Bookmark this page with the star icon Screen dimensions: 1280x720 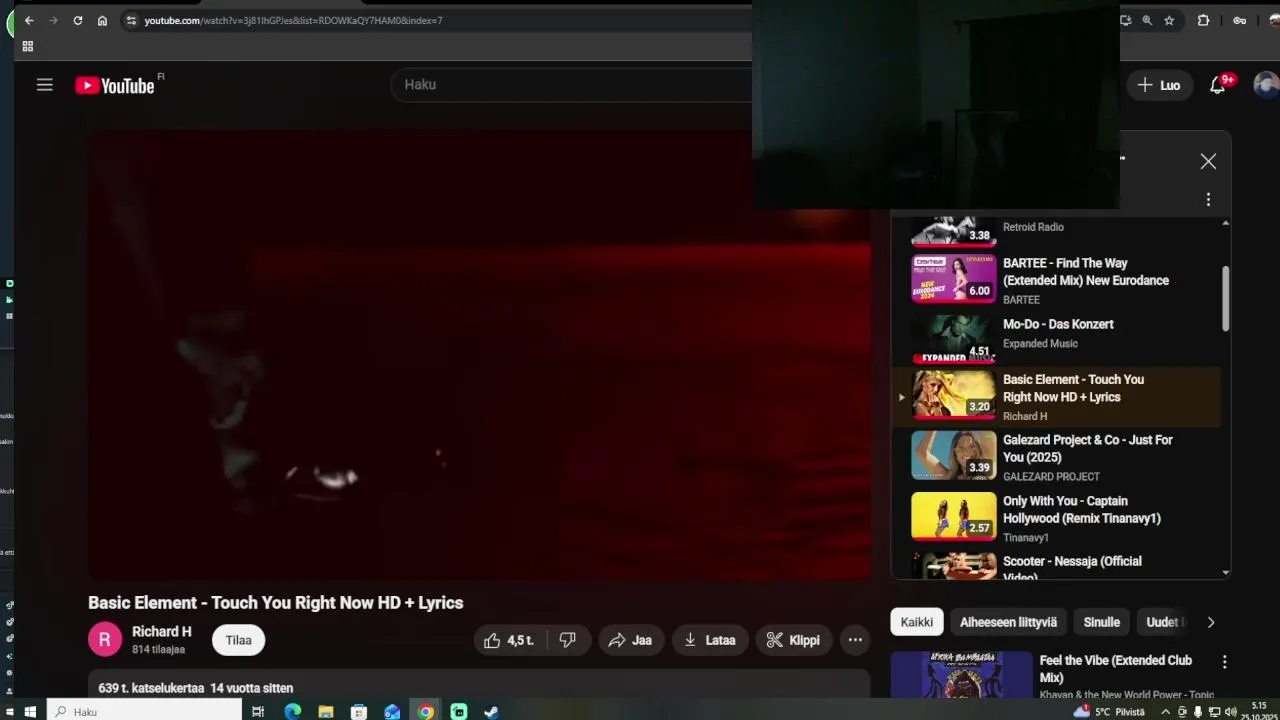[x=1169, y=20]
